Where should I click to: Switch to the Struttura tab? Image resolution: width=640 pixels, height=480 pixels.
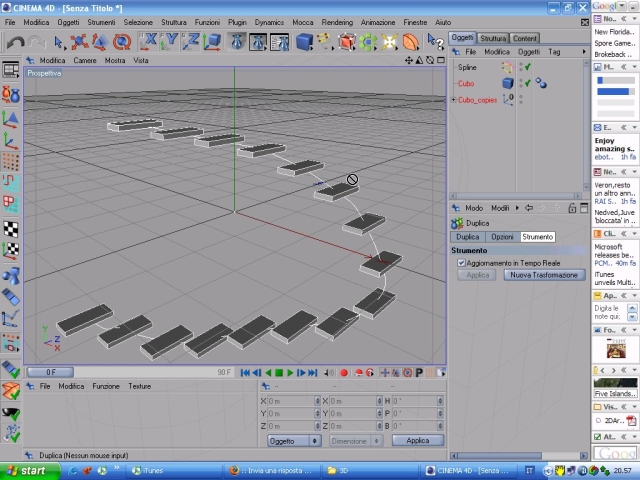[493, 38]
